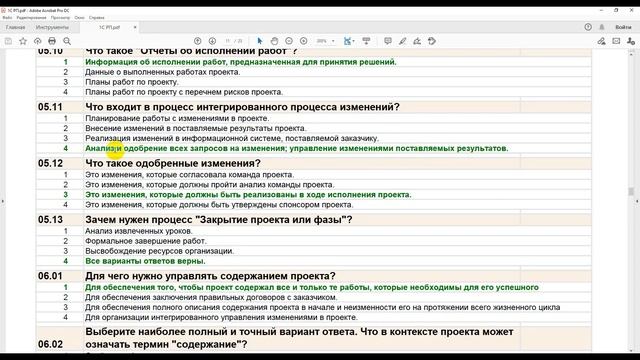Click answer 'Анализ извлеченных уроков.'

(139, 231)
